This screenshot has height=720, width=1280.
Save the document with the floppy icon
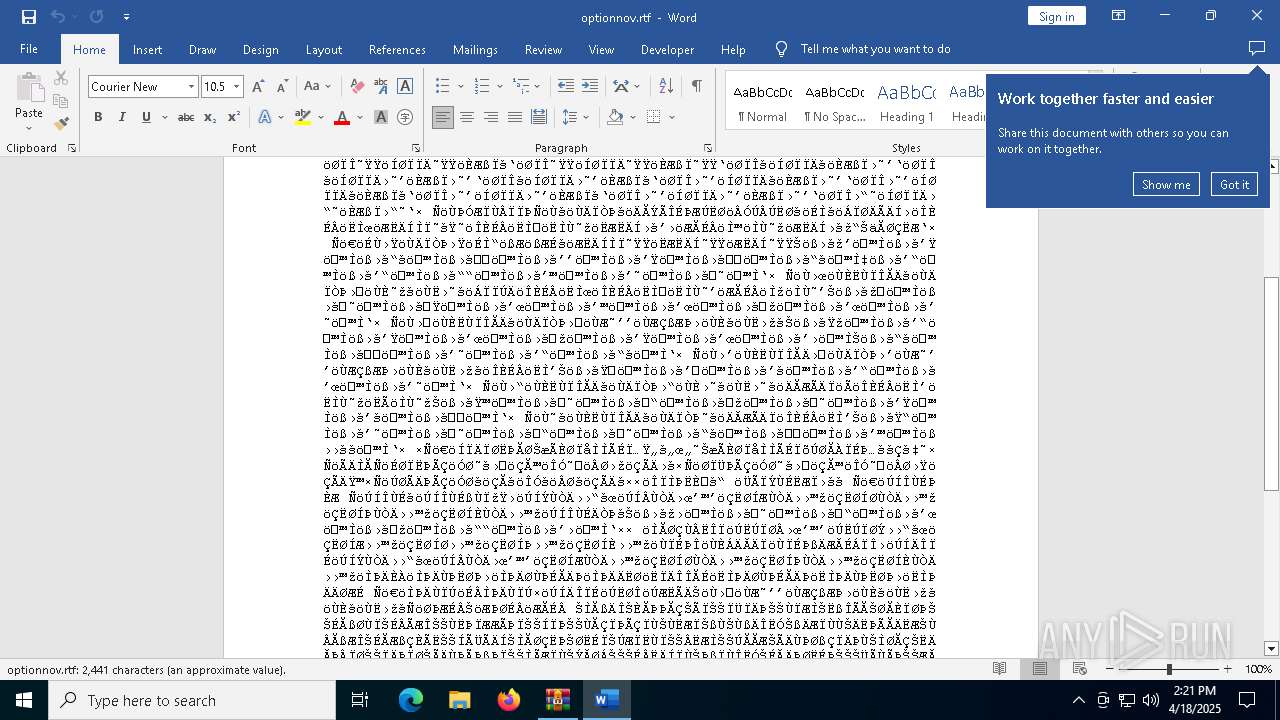(x=28, y=17)
